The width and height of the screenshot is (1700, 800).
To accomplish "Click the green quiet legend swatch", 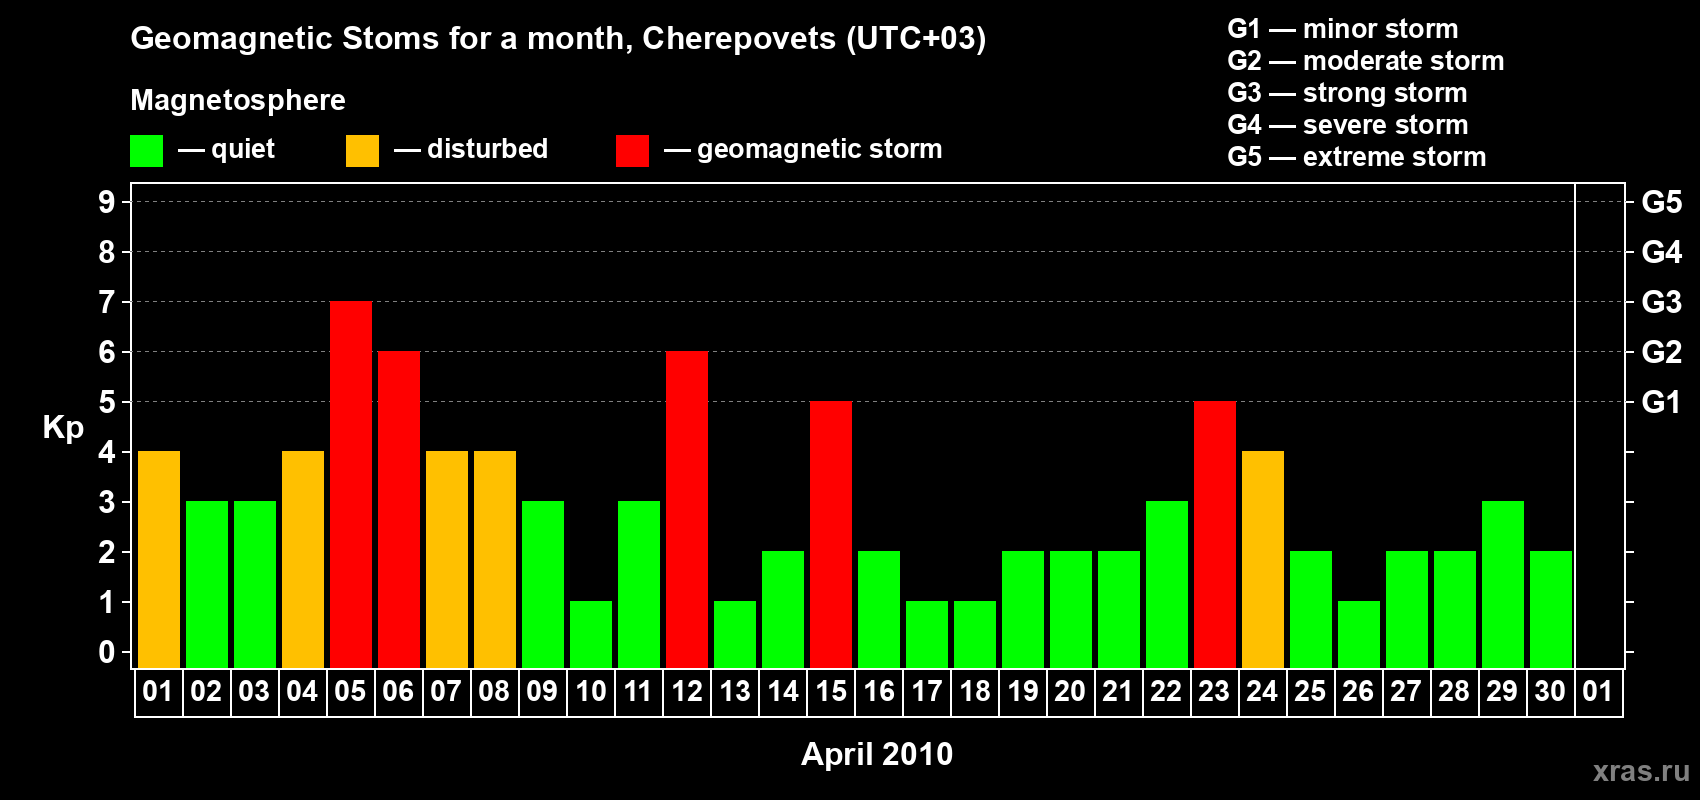I will [x=146, y=151].
